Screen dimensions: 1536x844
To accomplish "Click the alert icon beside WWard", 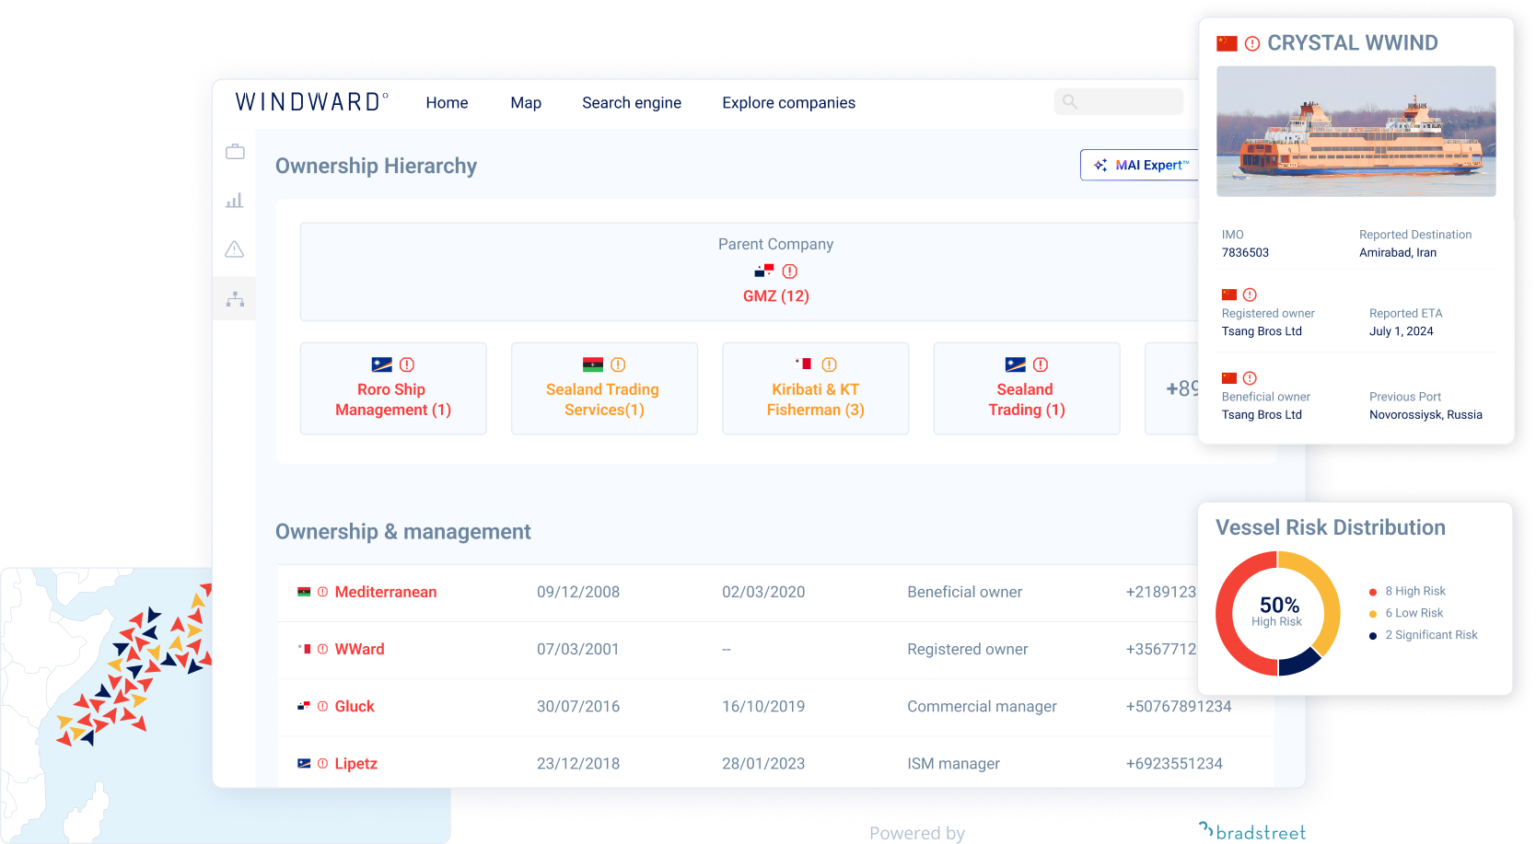I will [323, 649].
